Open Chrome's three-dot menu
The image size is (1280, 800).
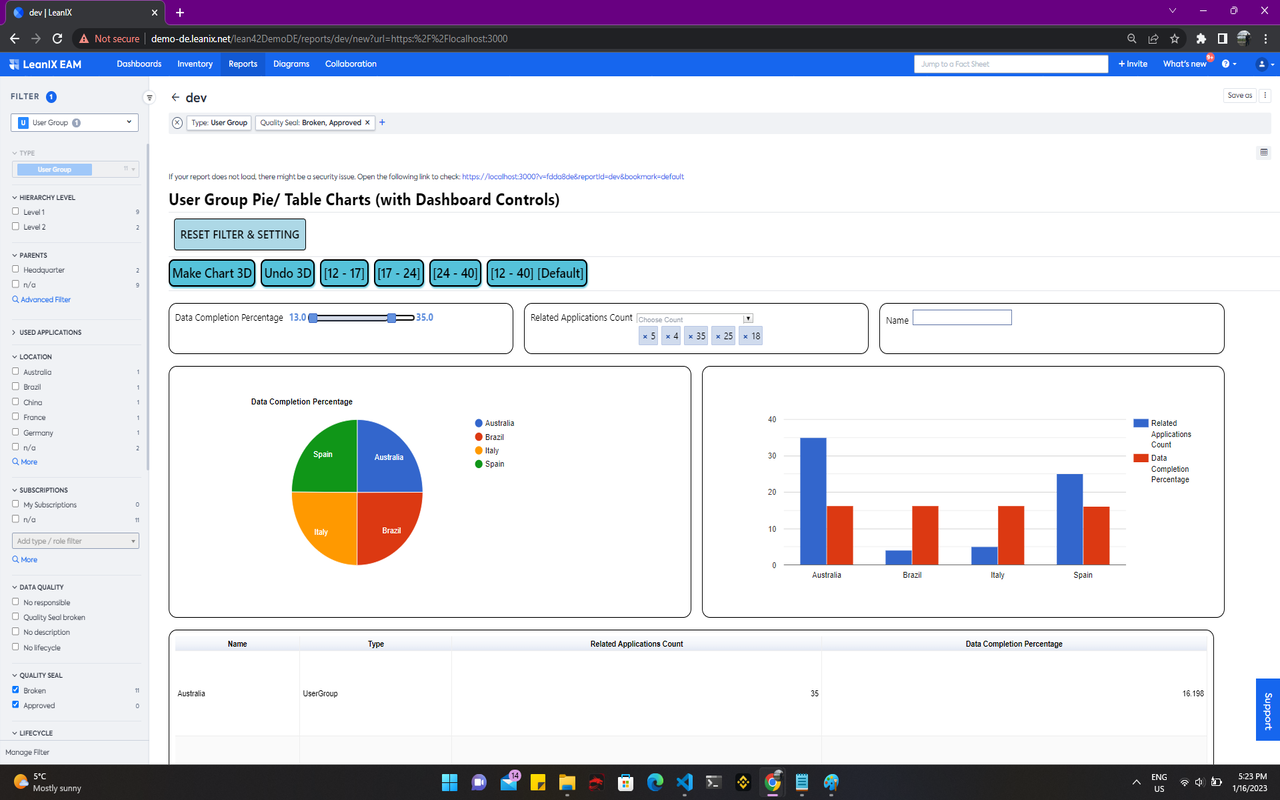pyautogui.click(x=1265, y=39)
